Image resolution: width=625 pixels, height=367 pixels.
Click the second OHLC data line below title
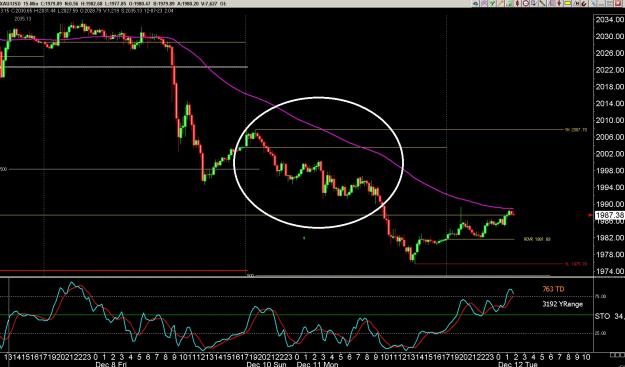click(x=86, y=10)
